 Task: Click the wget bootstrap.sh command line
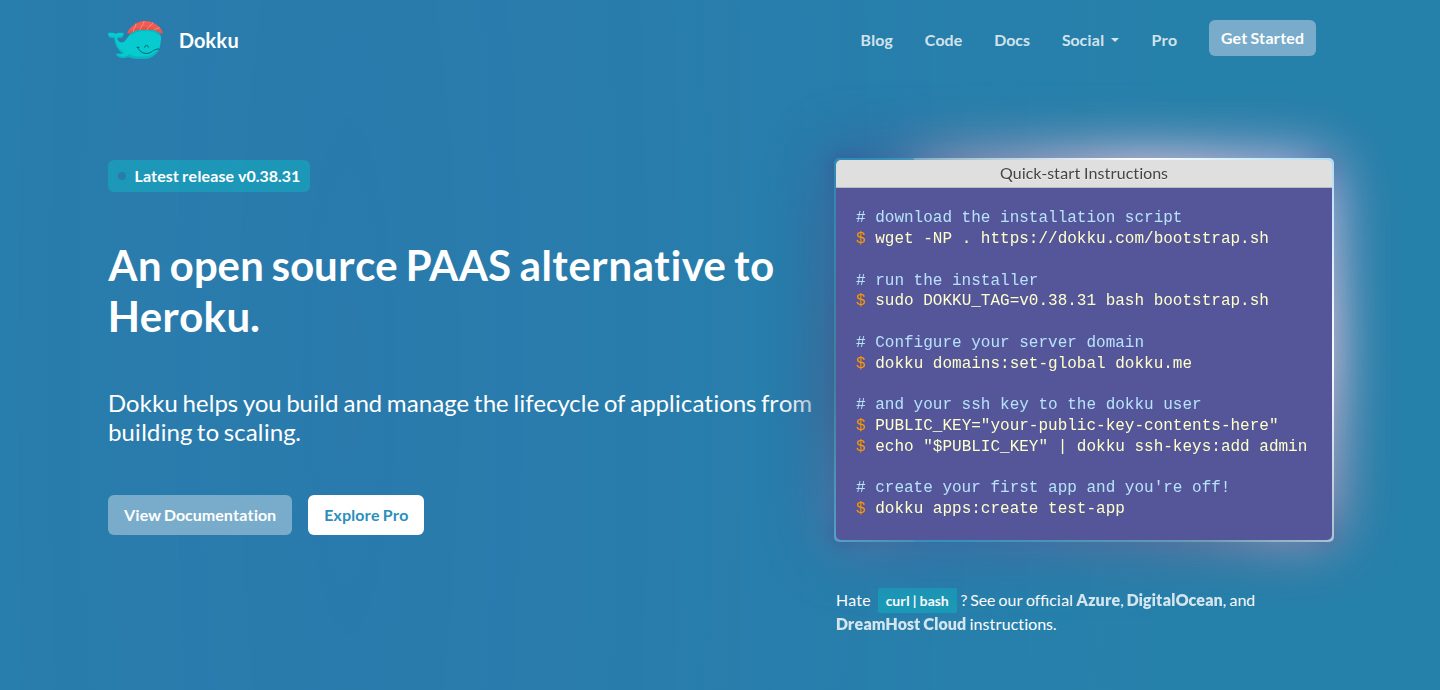point(1062,238)
